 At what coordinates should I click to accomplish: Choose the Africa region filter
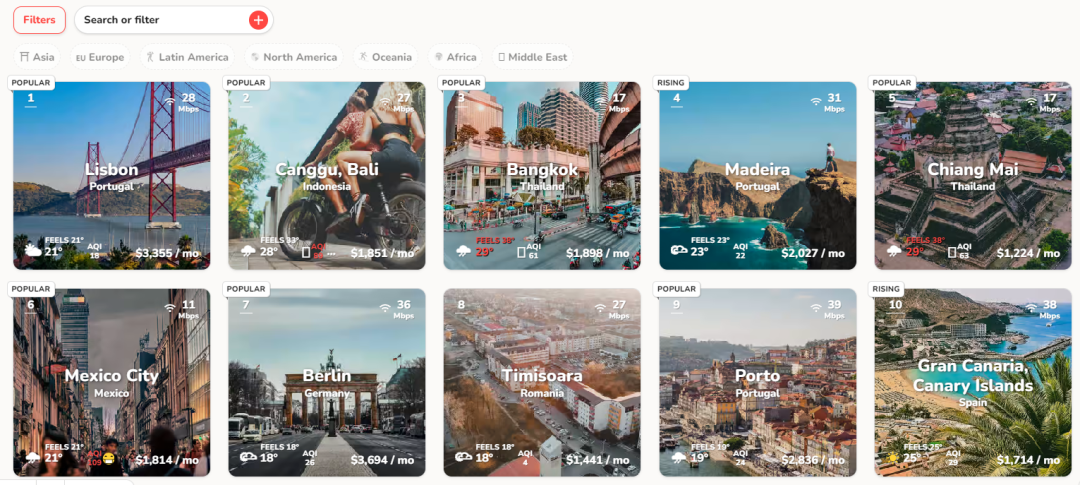coord(455,57)
